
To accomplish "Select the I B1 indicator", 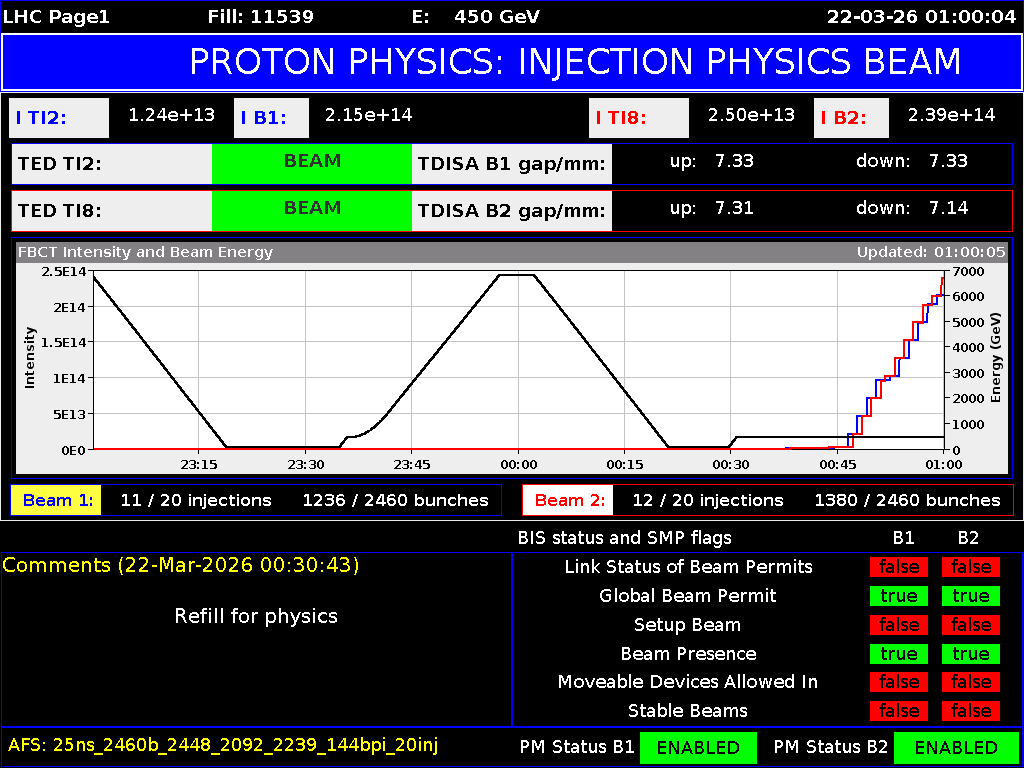I will point(271,118).
